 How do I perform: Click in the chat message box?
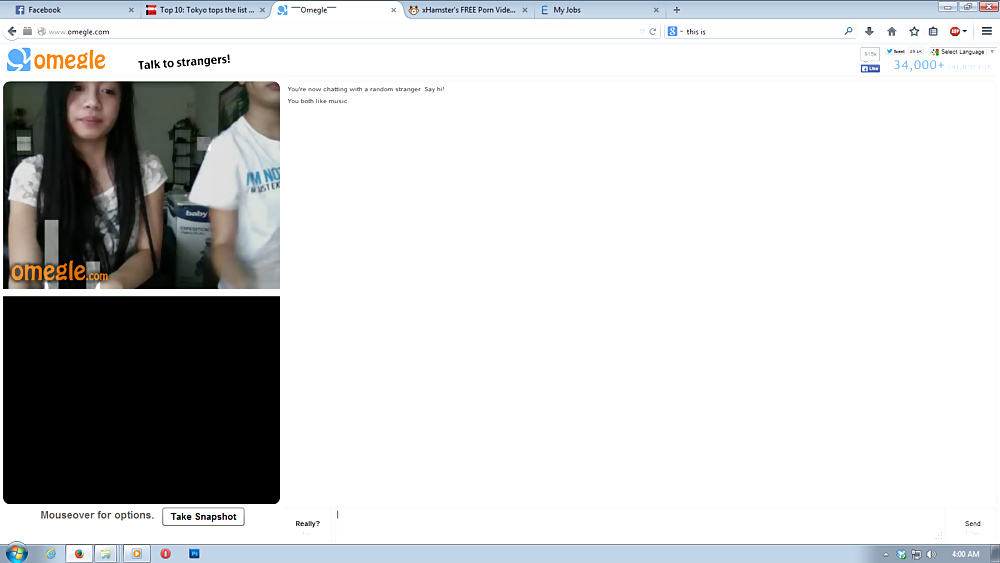click(638, 525)
